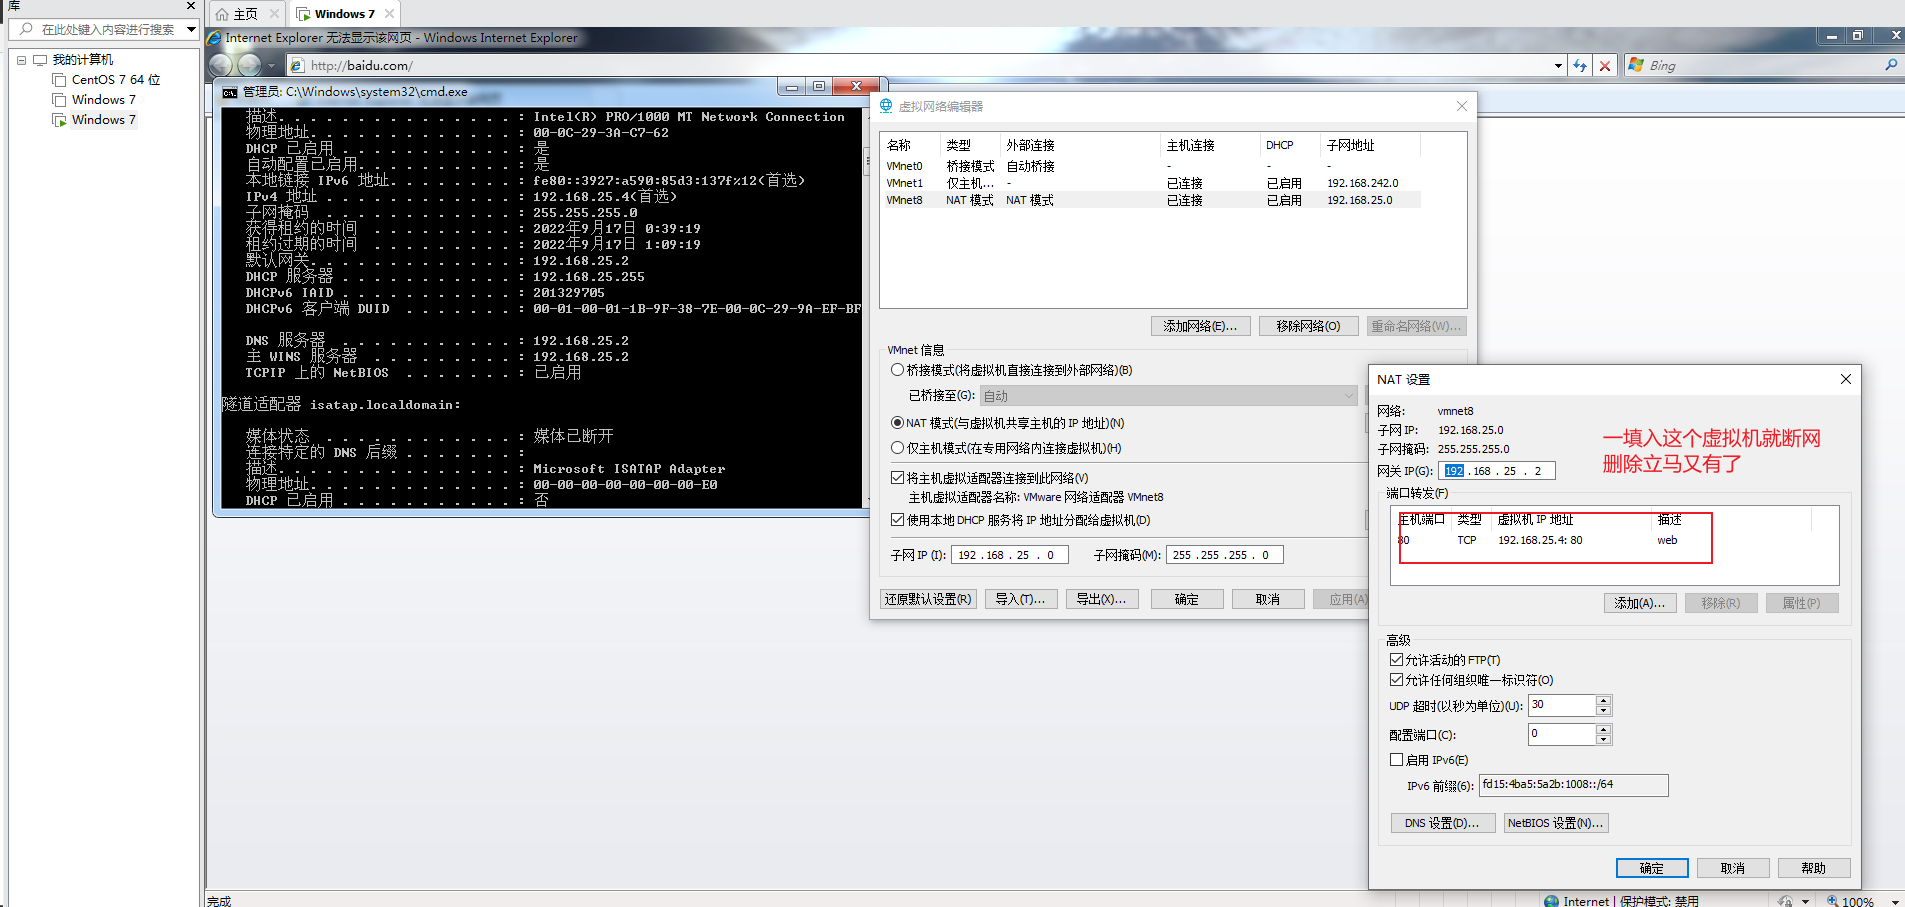Screen dimensions: 1905x907
Task: Open recent pages dropdown beside forward button
Action: (271, 66)
